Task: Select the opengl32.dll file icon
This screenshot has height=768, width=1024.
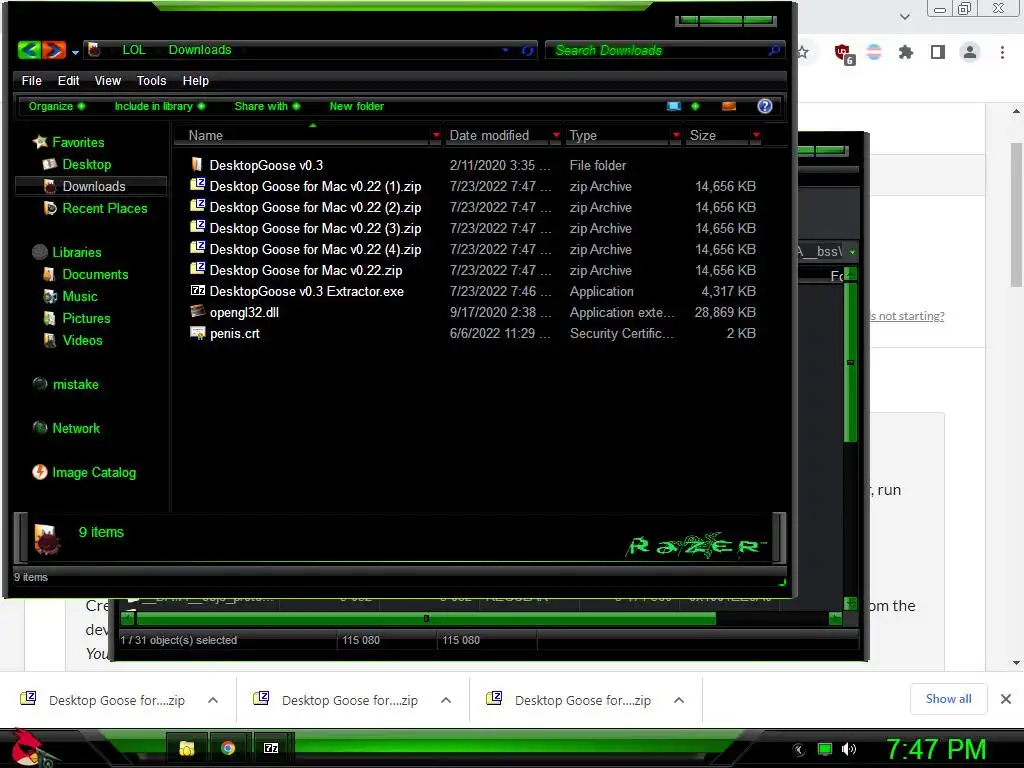Action: (197, 311)
